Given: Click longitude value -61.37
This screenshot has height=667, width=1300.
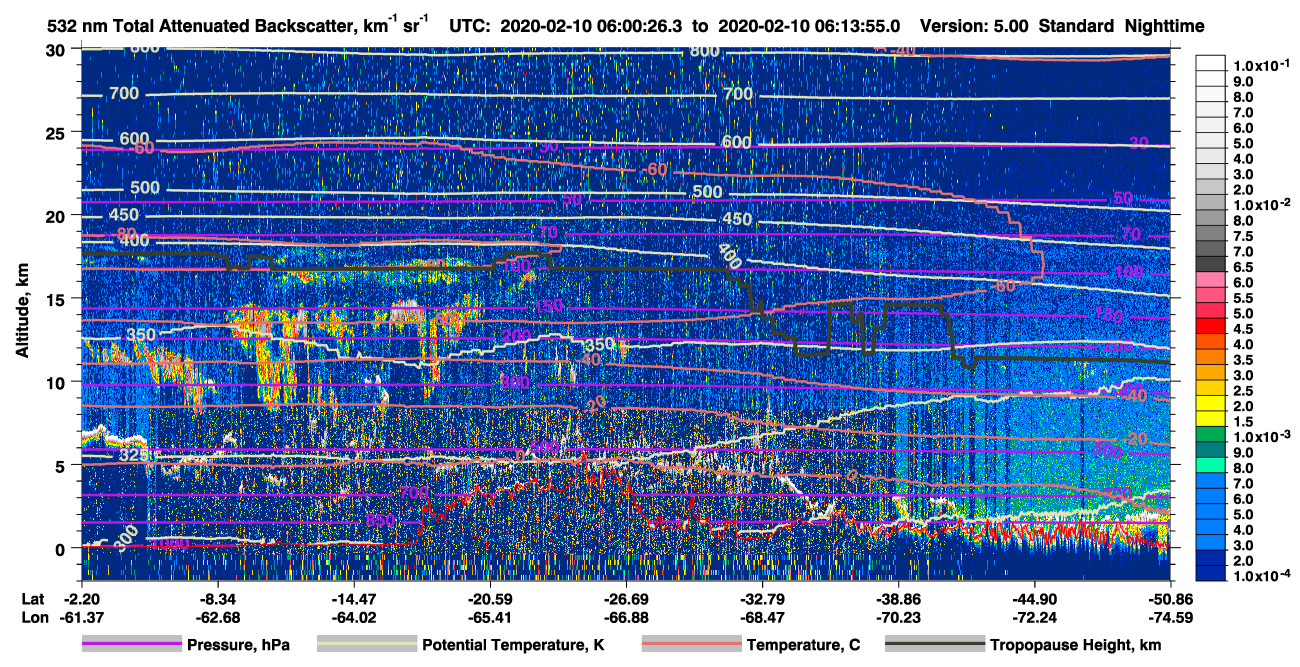Looking at the screenshot, I should (81, 618).
